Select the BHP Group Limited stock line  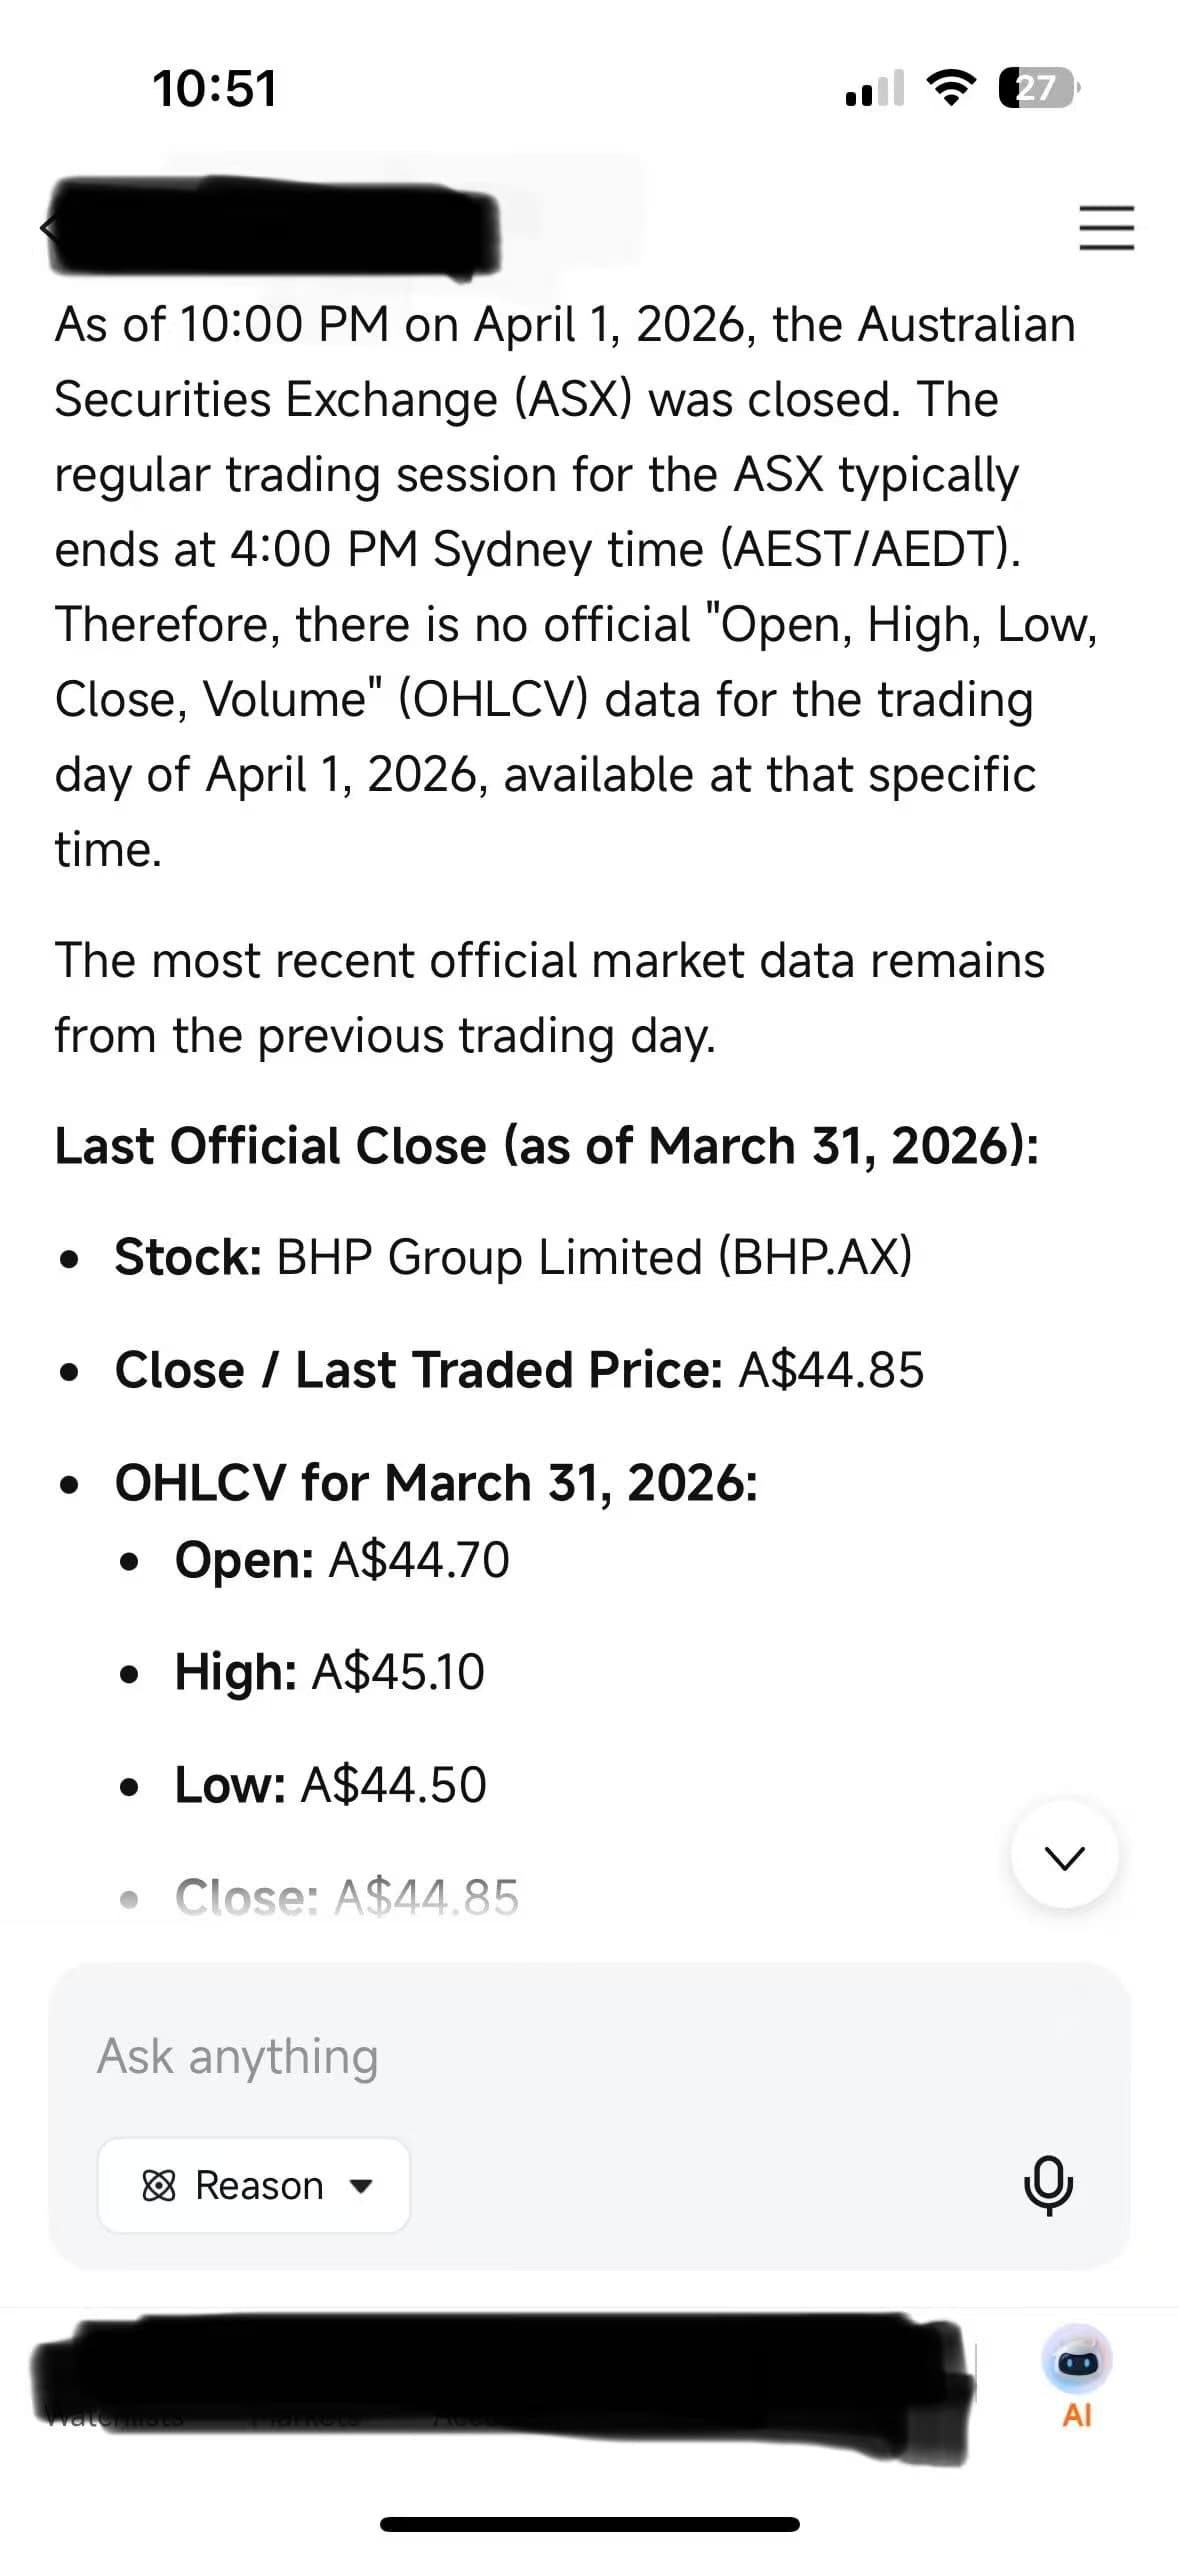click(513, 1258)
